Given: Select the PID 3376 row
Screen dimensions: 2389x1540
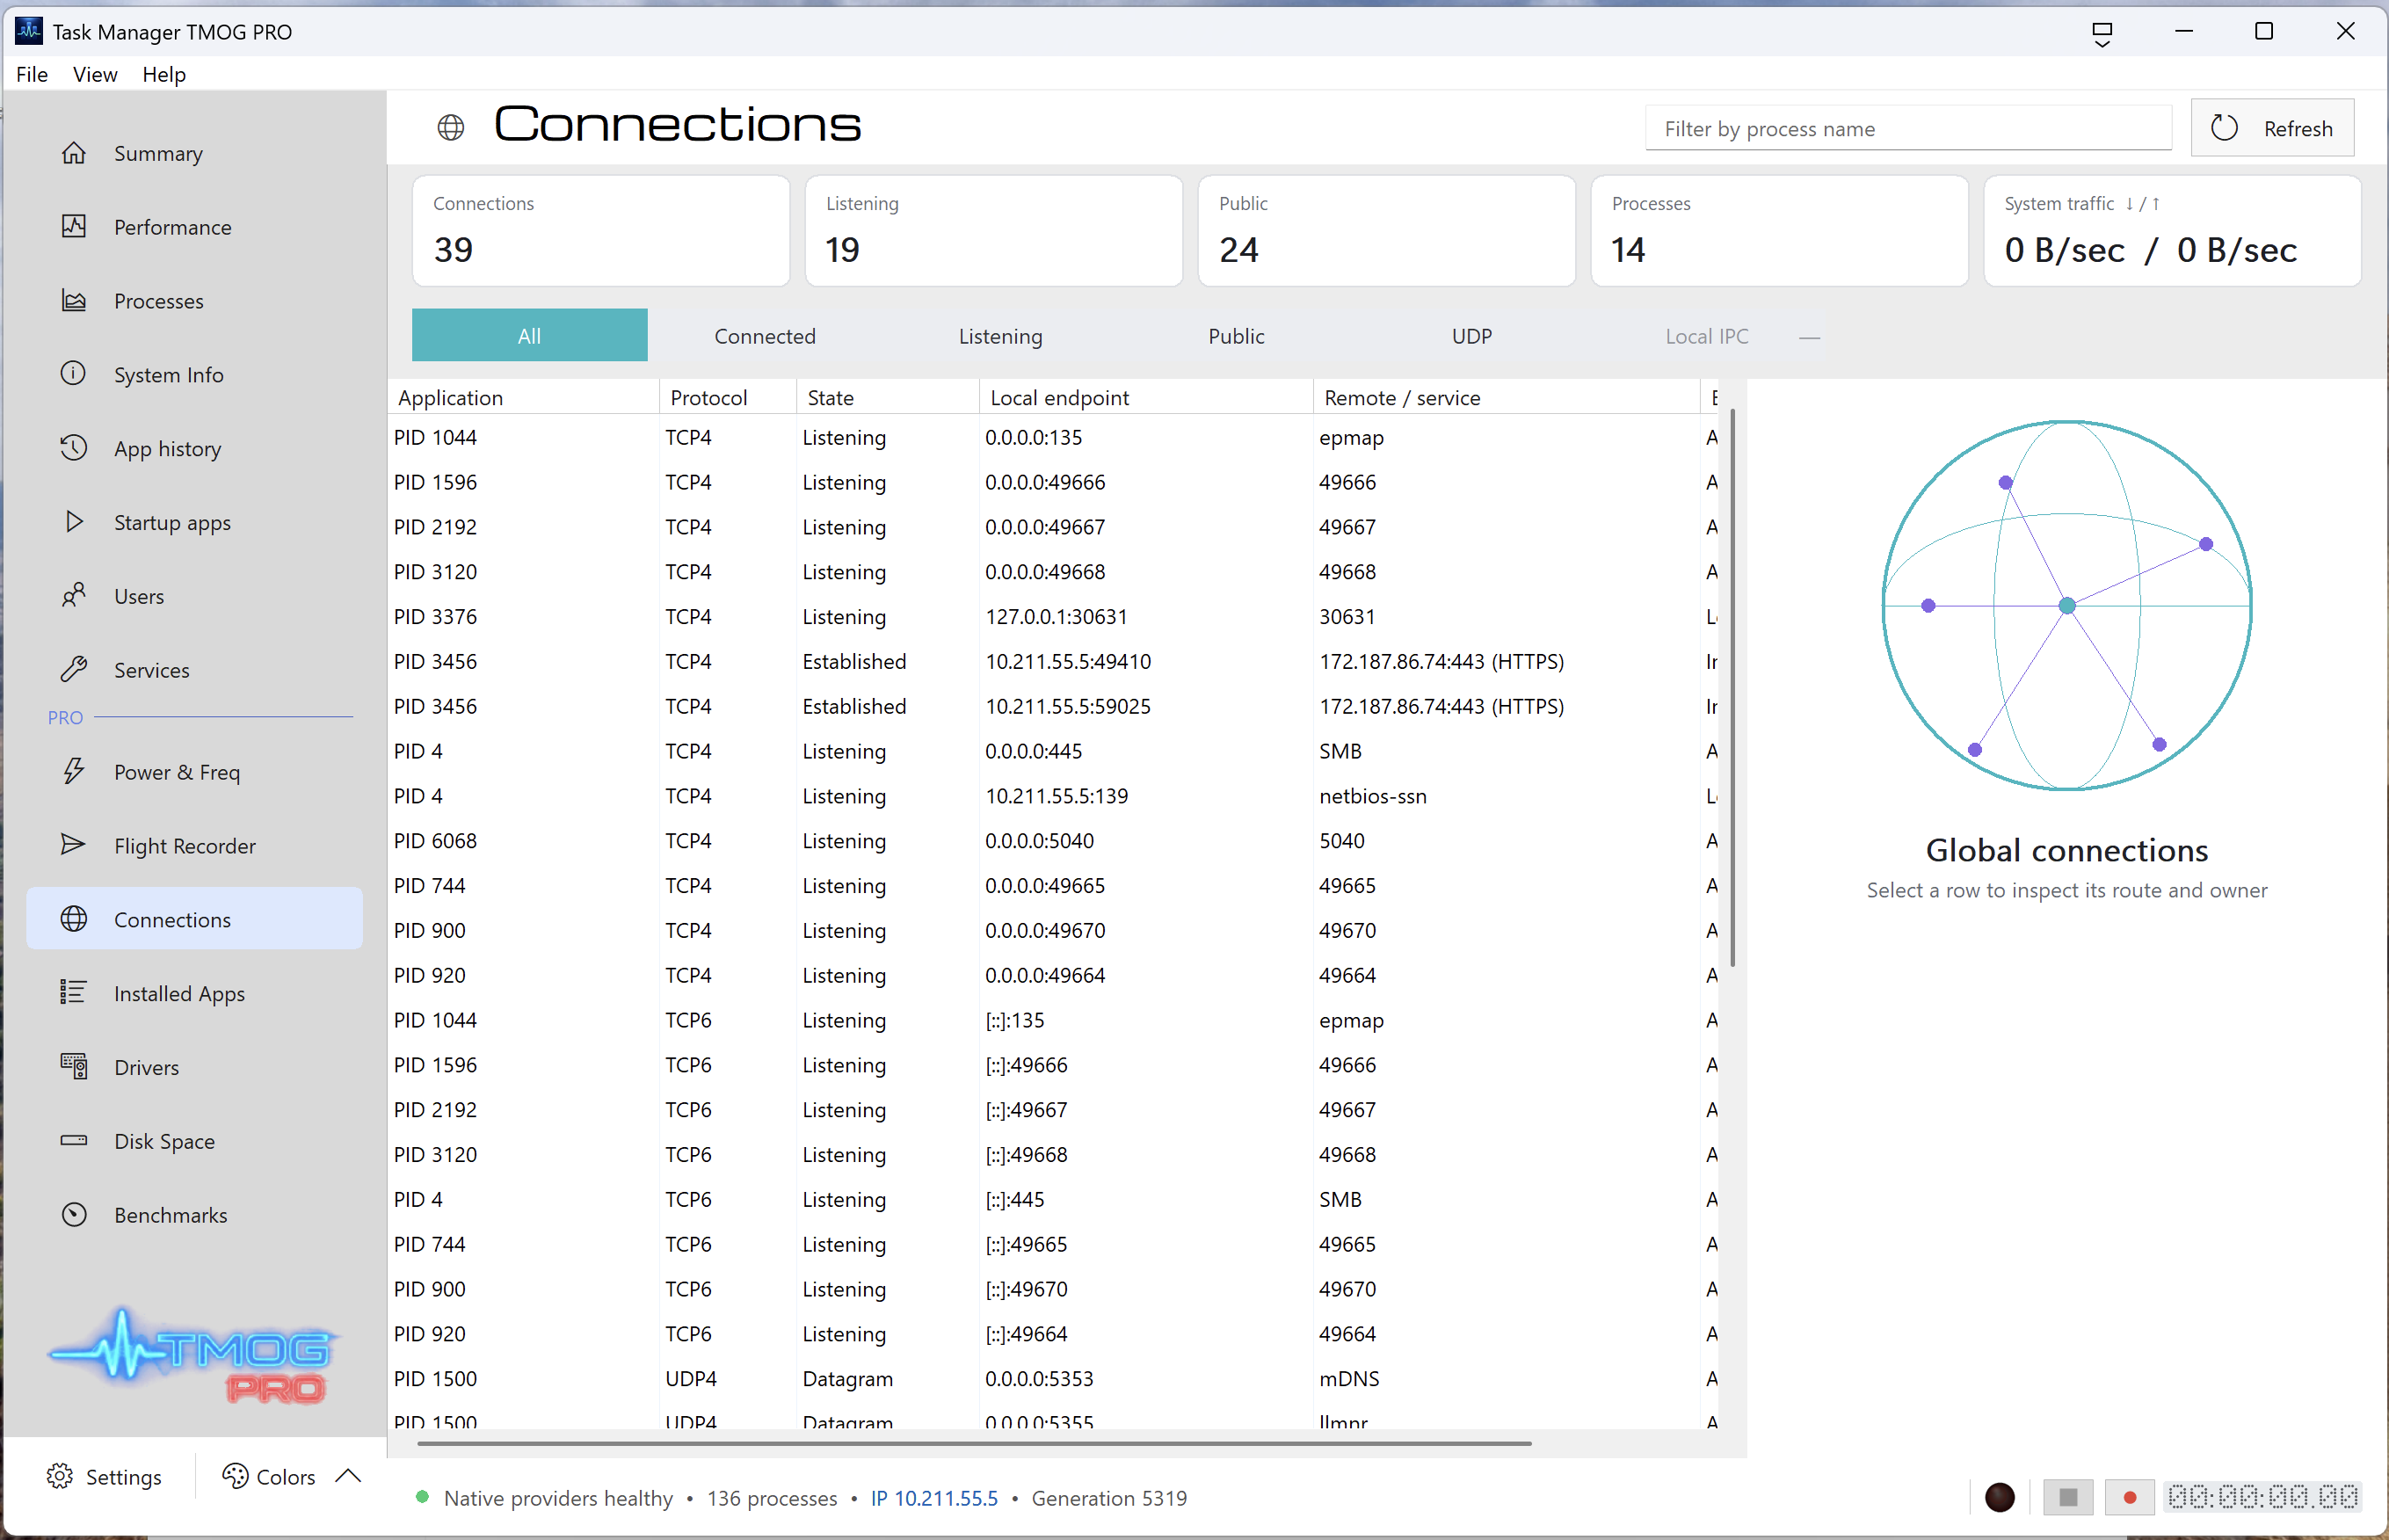Looking at the screenshot, I should [1054, 616].
